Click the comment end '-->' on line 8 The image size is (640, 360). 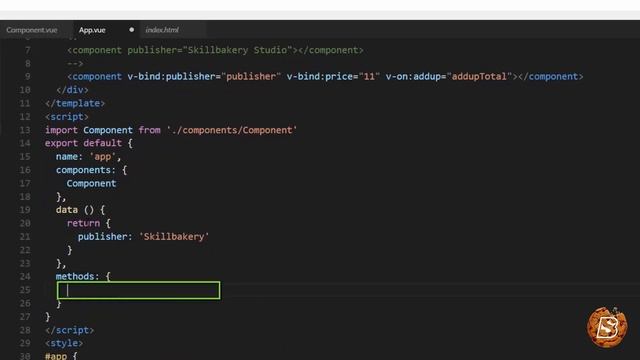[x=75, y=64]
